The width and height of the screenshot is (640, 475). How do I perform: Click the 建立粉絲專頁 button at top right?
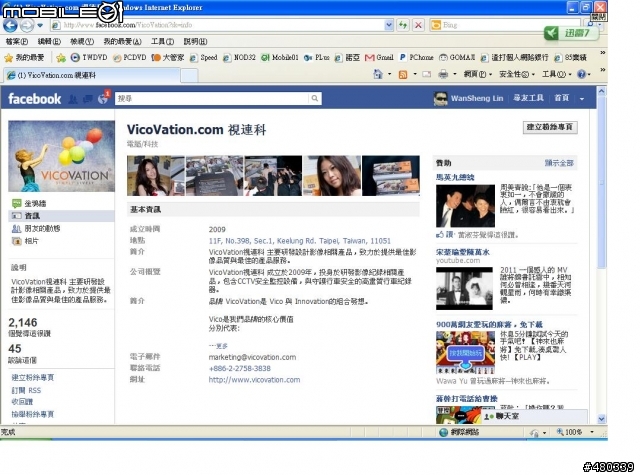coord(550,127)
